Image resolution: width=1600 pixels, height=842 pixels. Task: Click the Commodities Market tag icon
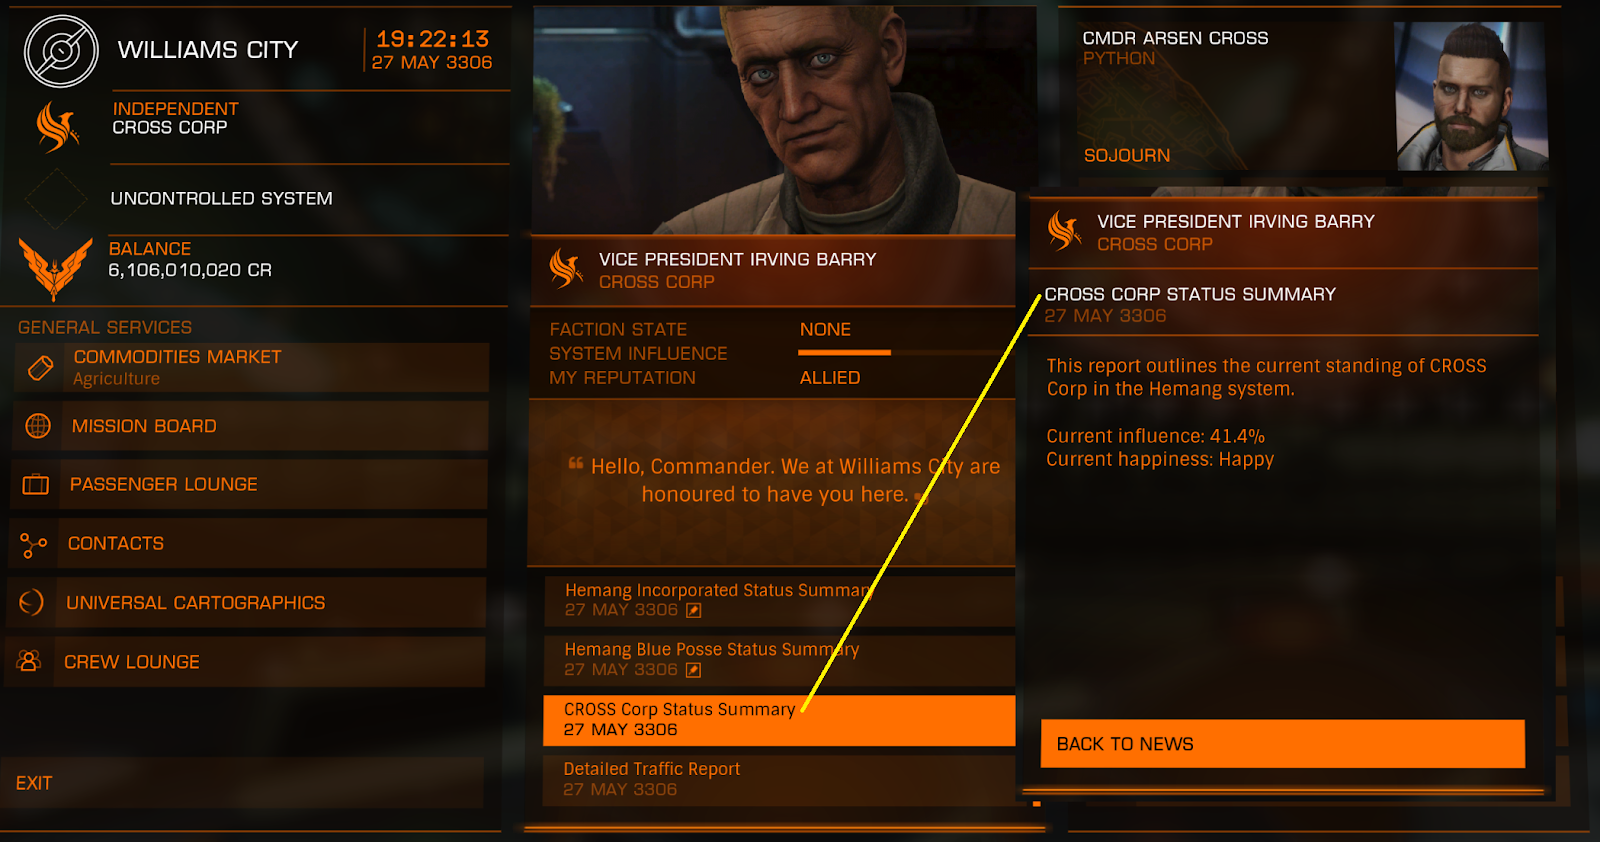point(40,368)
